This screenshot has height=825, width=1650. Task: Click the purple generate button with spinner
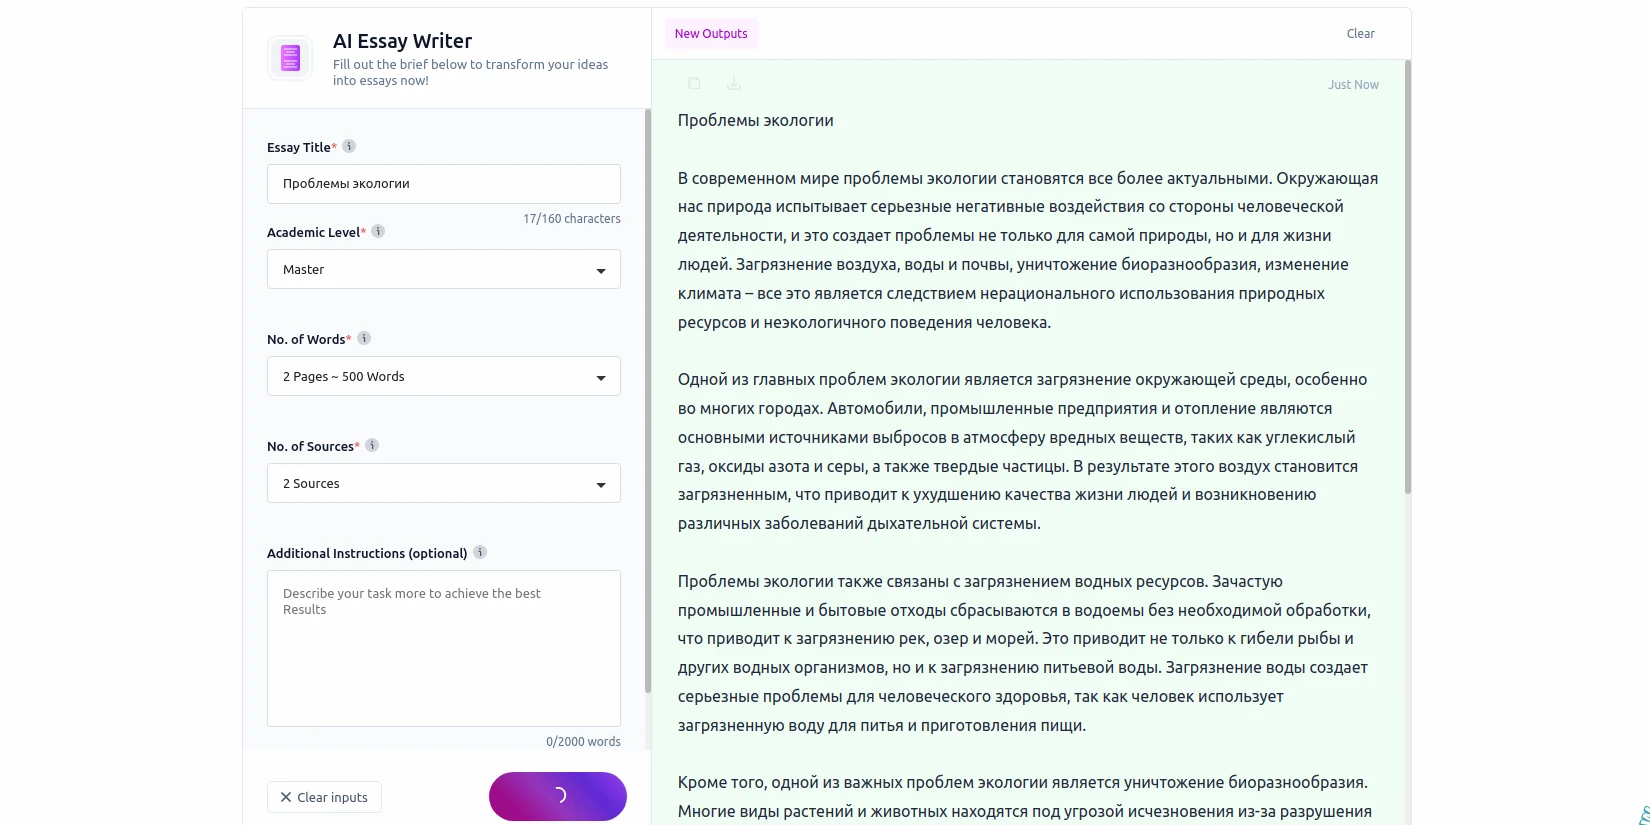point(558,796)
